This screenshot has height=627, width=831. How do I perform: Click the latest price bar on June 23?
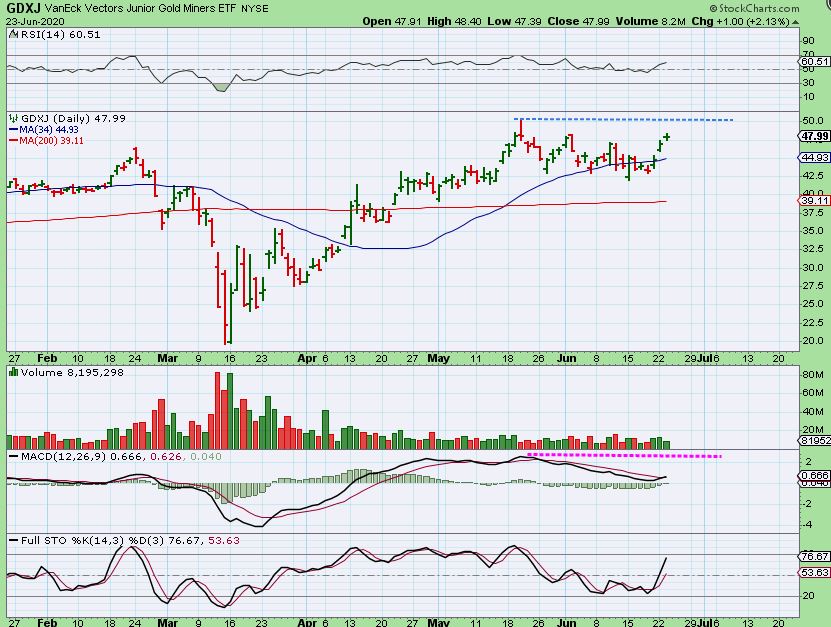666,137
